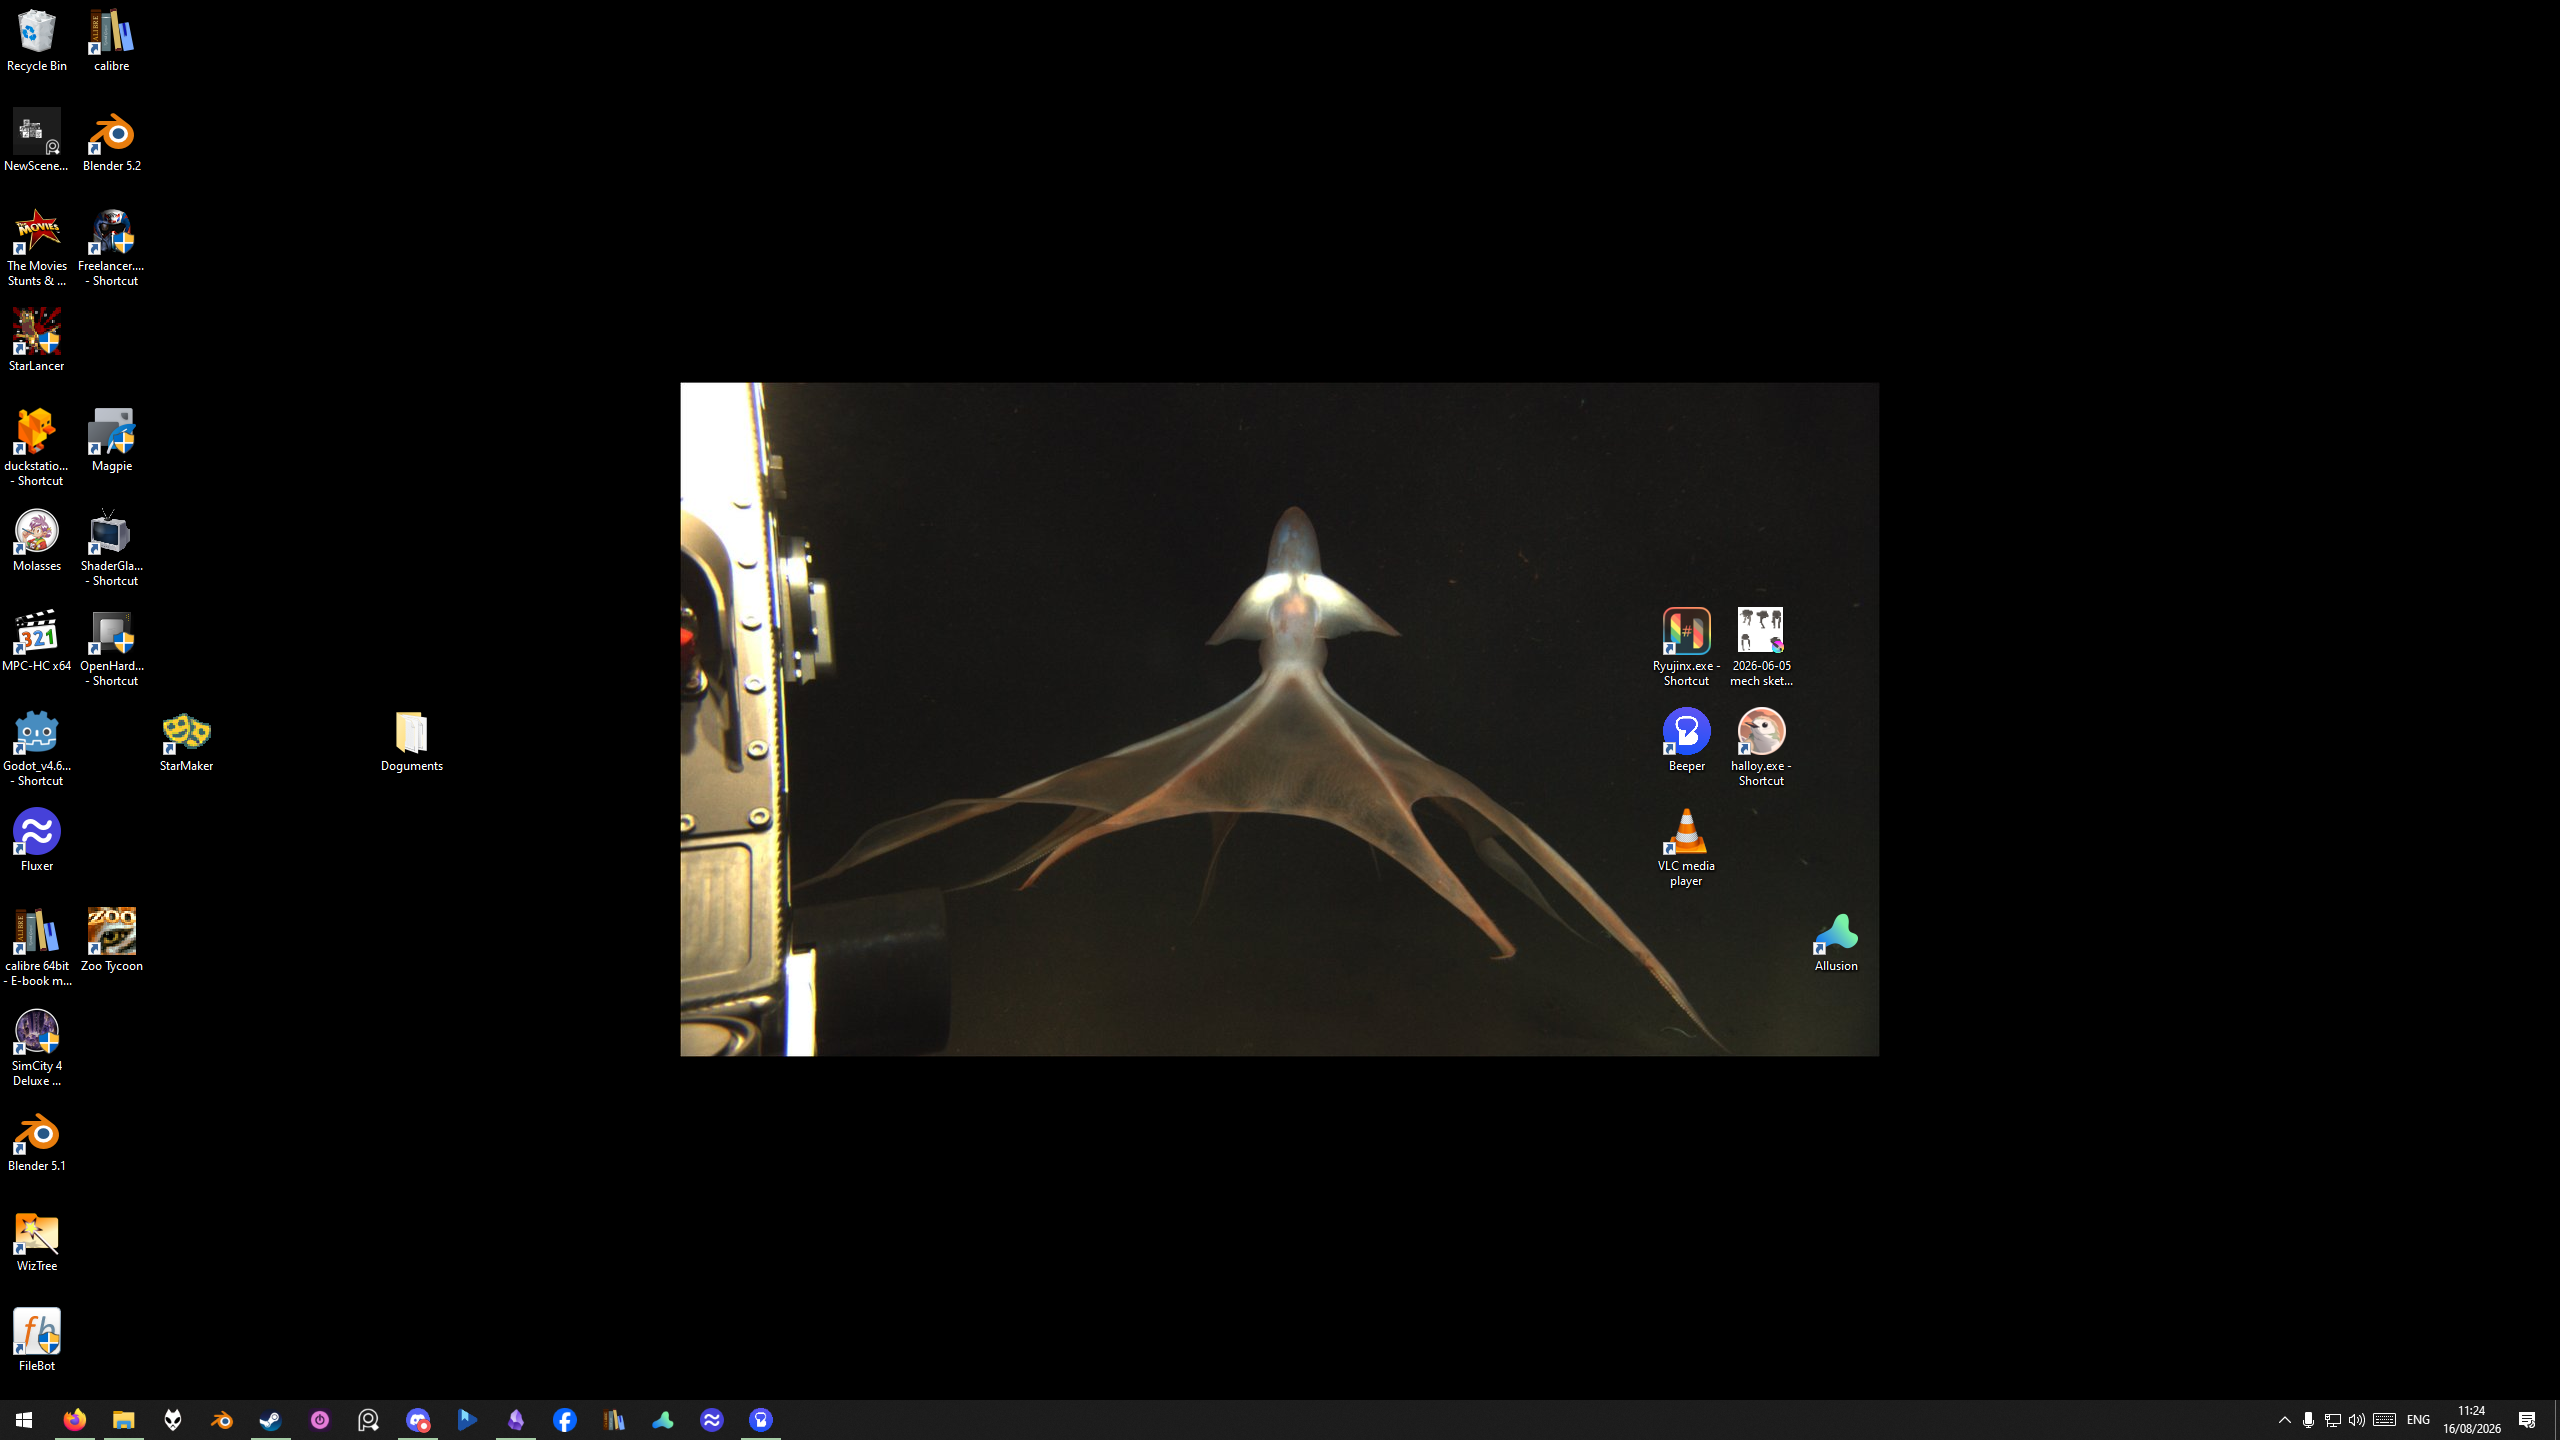Open File Explorer from the taskbar
2560x1440 pixels.
123,1420
